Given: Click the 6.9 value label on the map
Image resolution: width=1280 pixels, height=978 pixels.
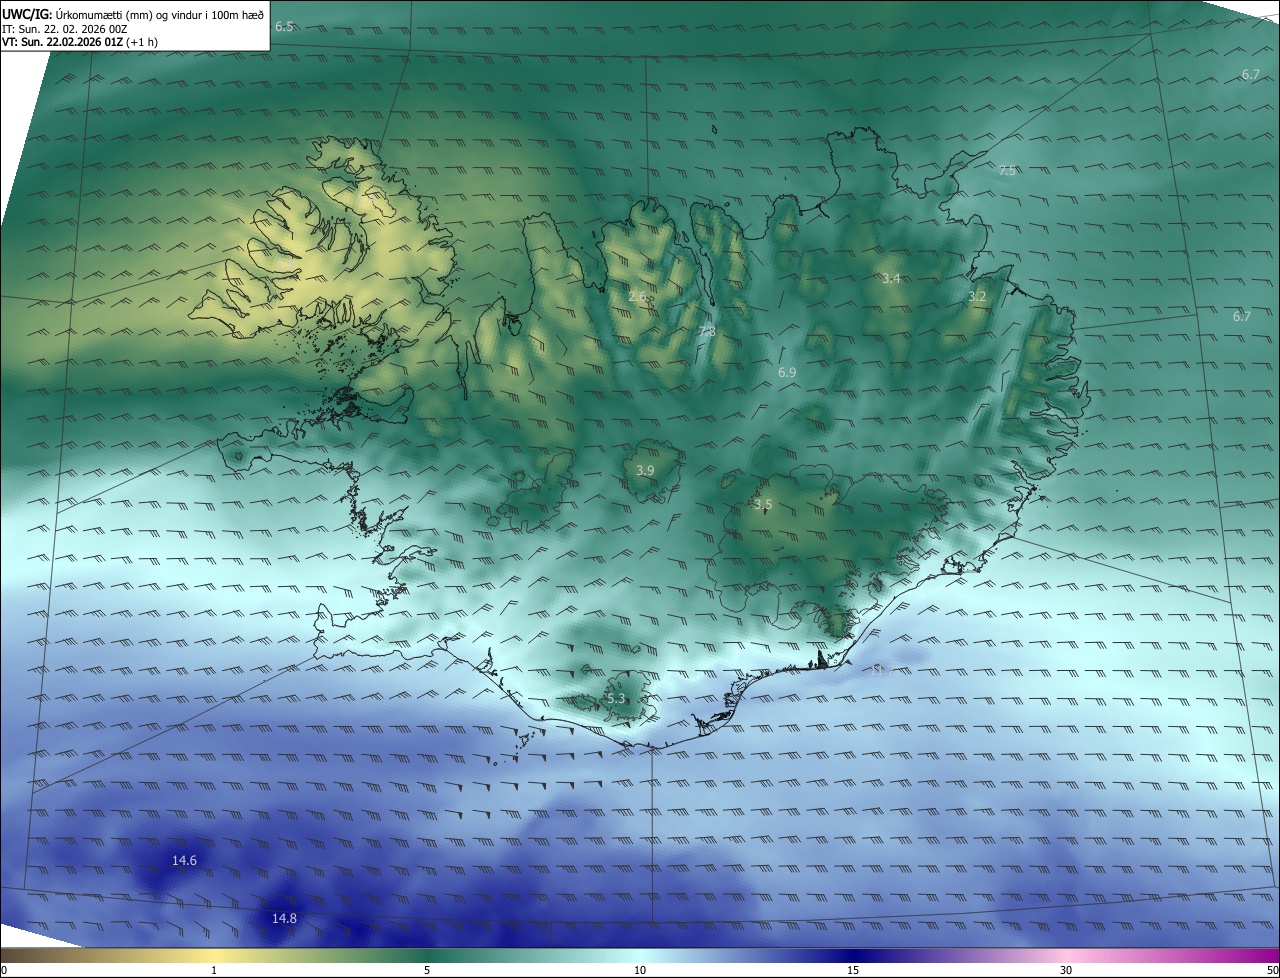Looking at the screenshot, I should 787,372.
